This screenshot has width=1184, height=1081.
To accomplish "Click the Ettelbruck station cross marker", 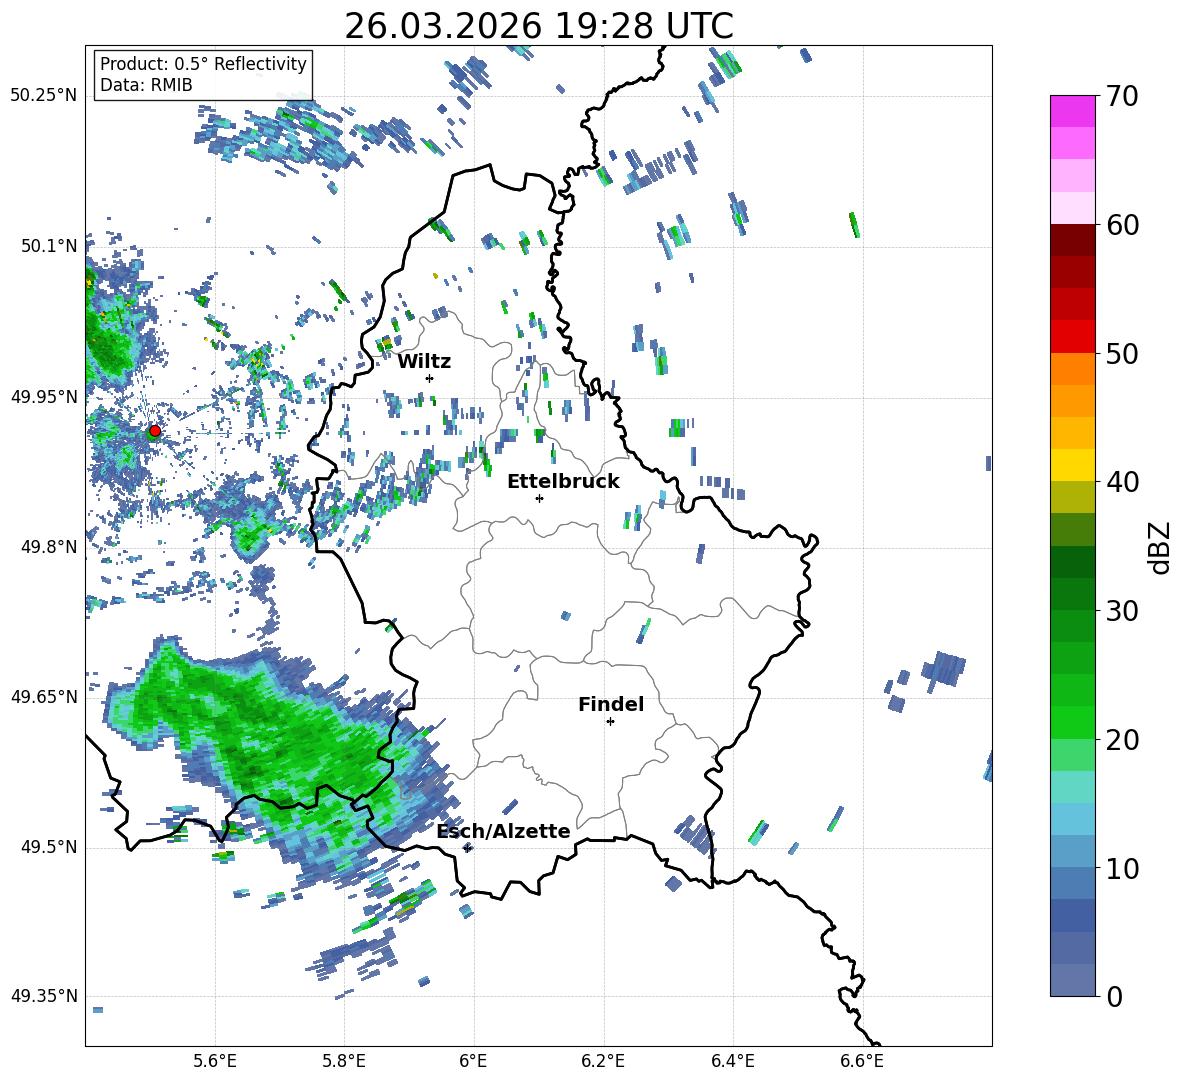I will [x=539, y=498].
